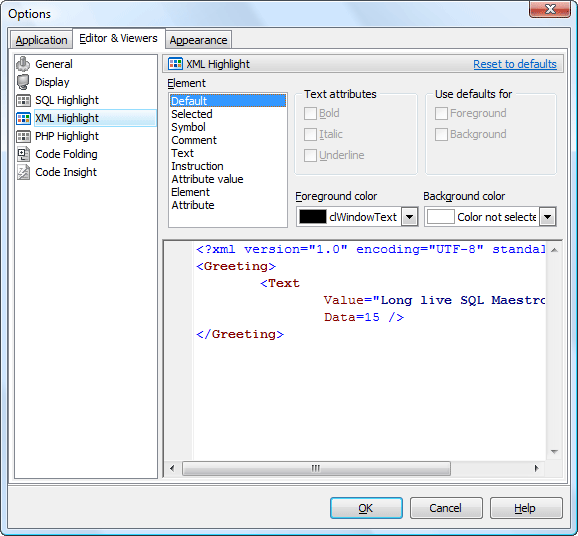
Task: Click the General settings icon in sidebar
Action: (x=23, y=64)
